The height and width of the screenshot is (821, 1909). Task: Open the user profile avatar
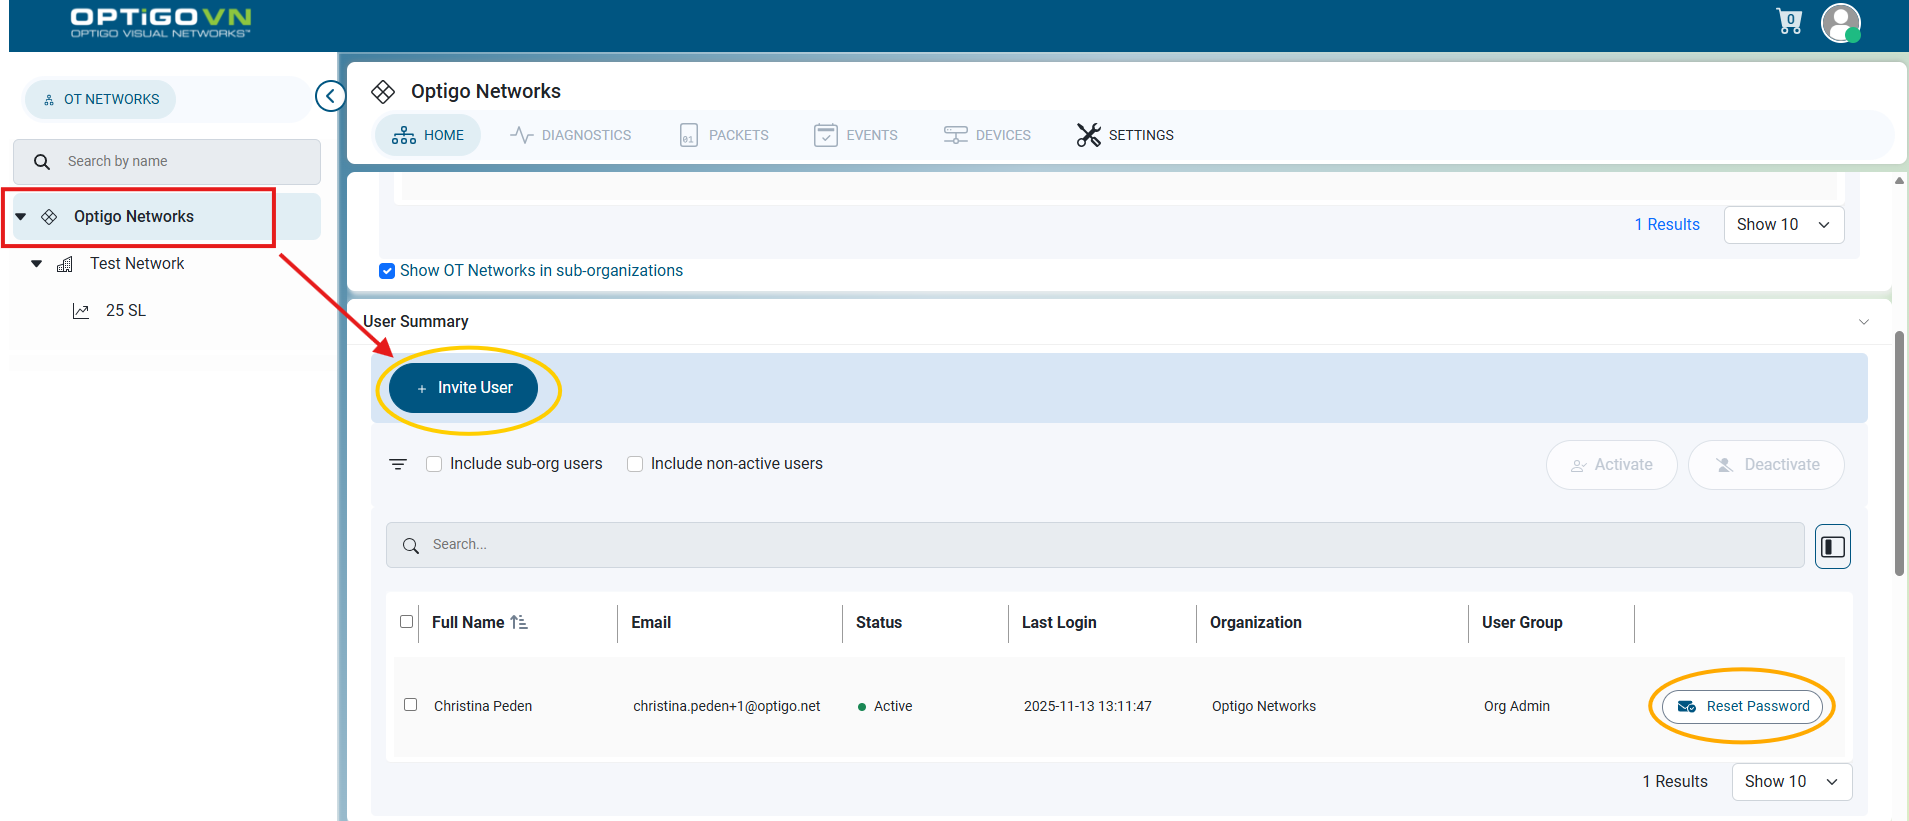(1841, 23)
